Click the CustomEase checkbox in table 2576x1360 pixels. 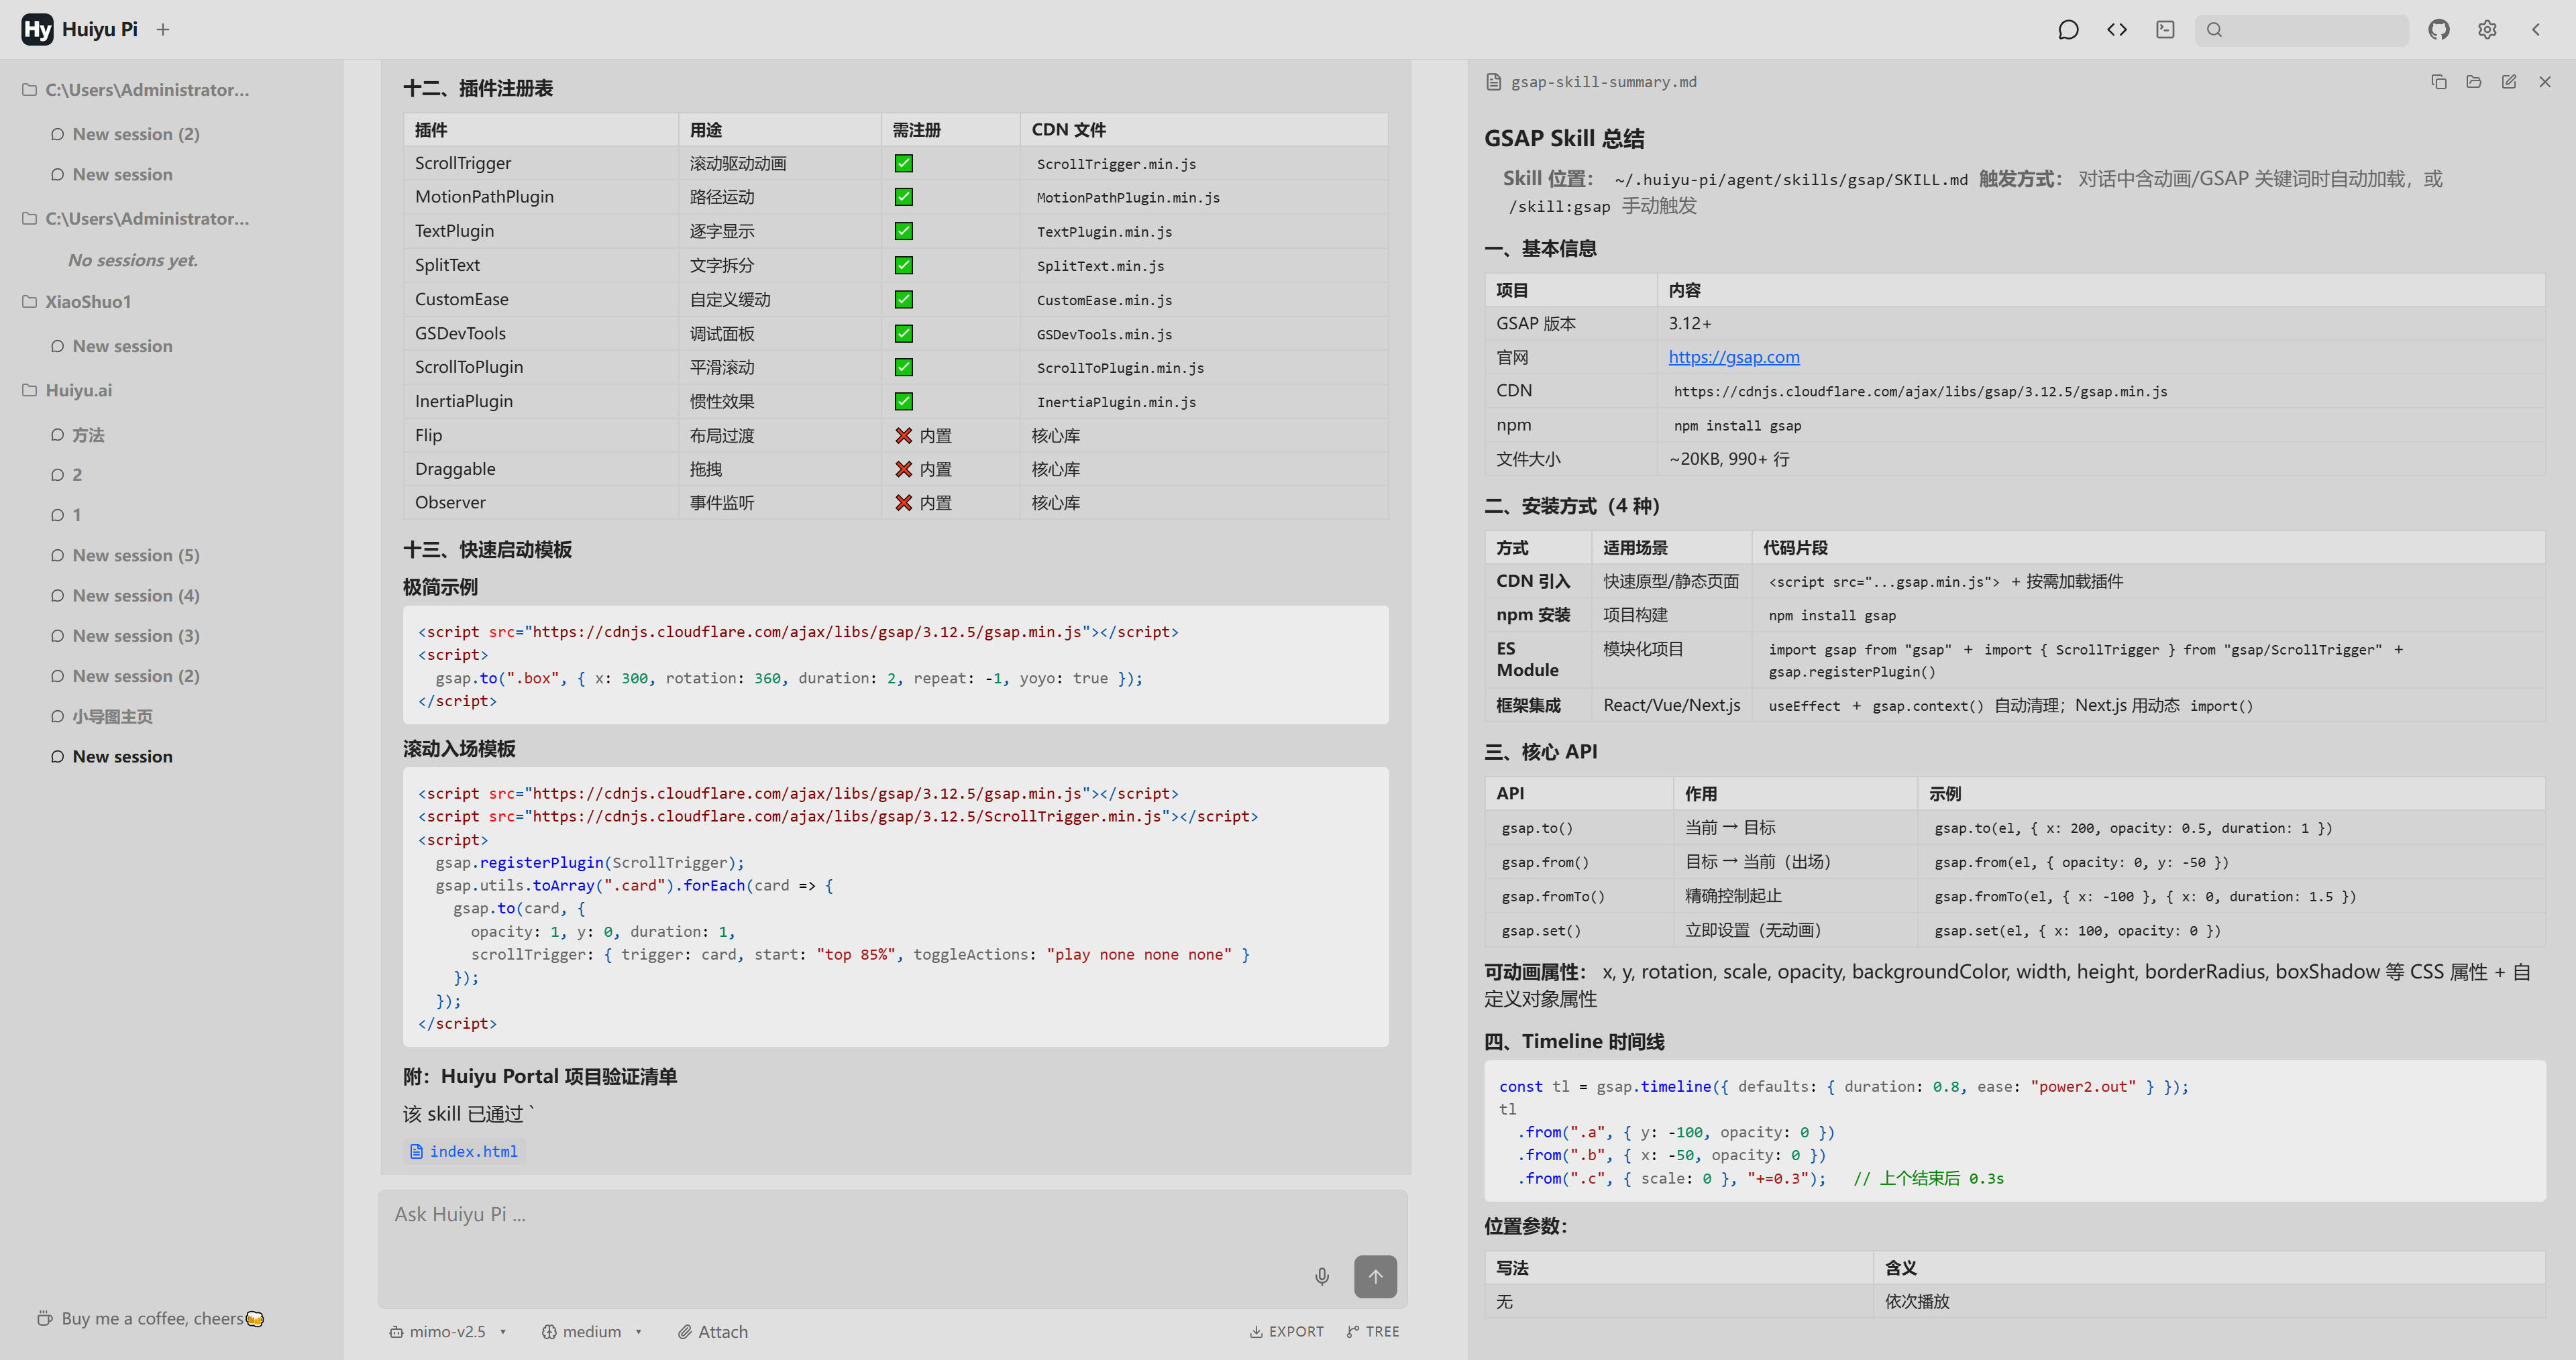(903, 299)
